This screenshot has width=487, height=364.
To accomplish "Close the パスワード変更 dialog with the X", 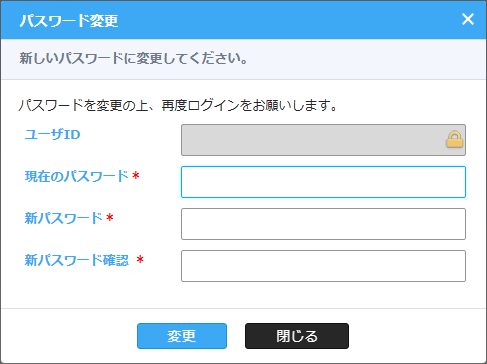I will tap(468, 19).
